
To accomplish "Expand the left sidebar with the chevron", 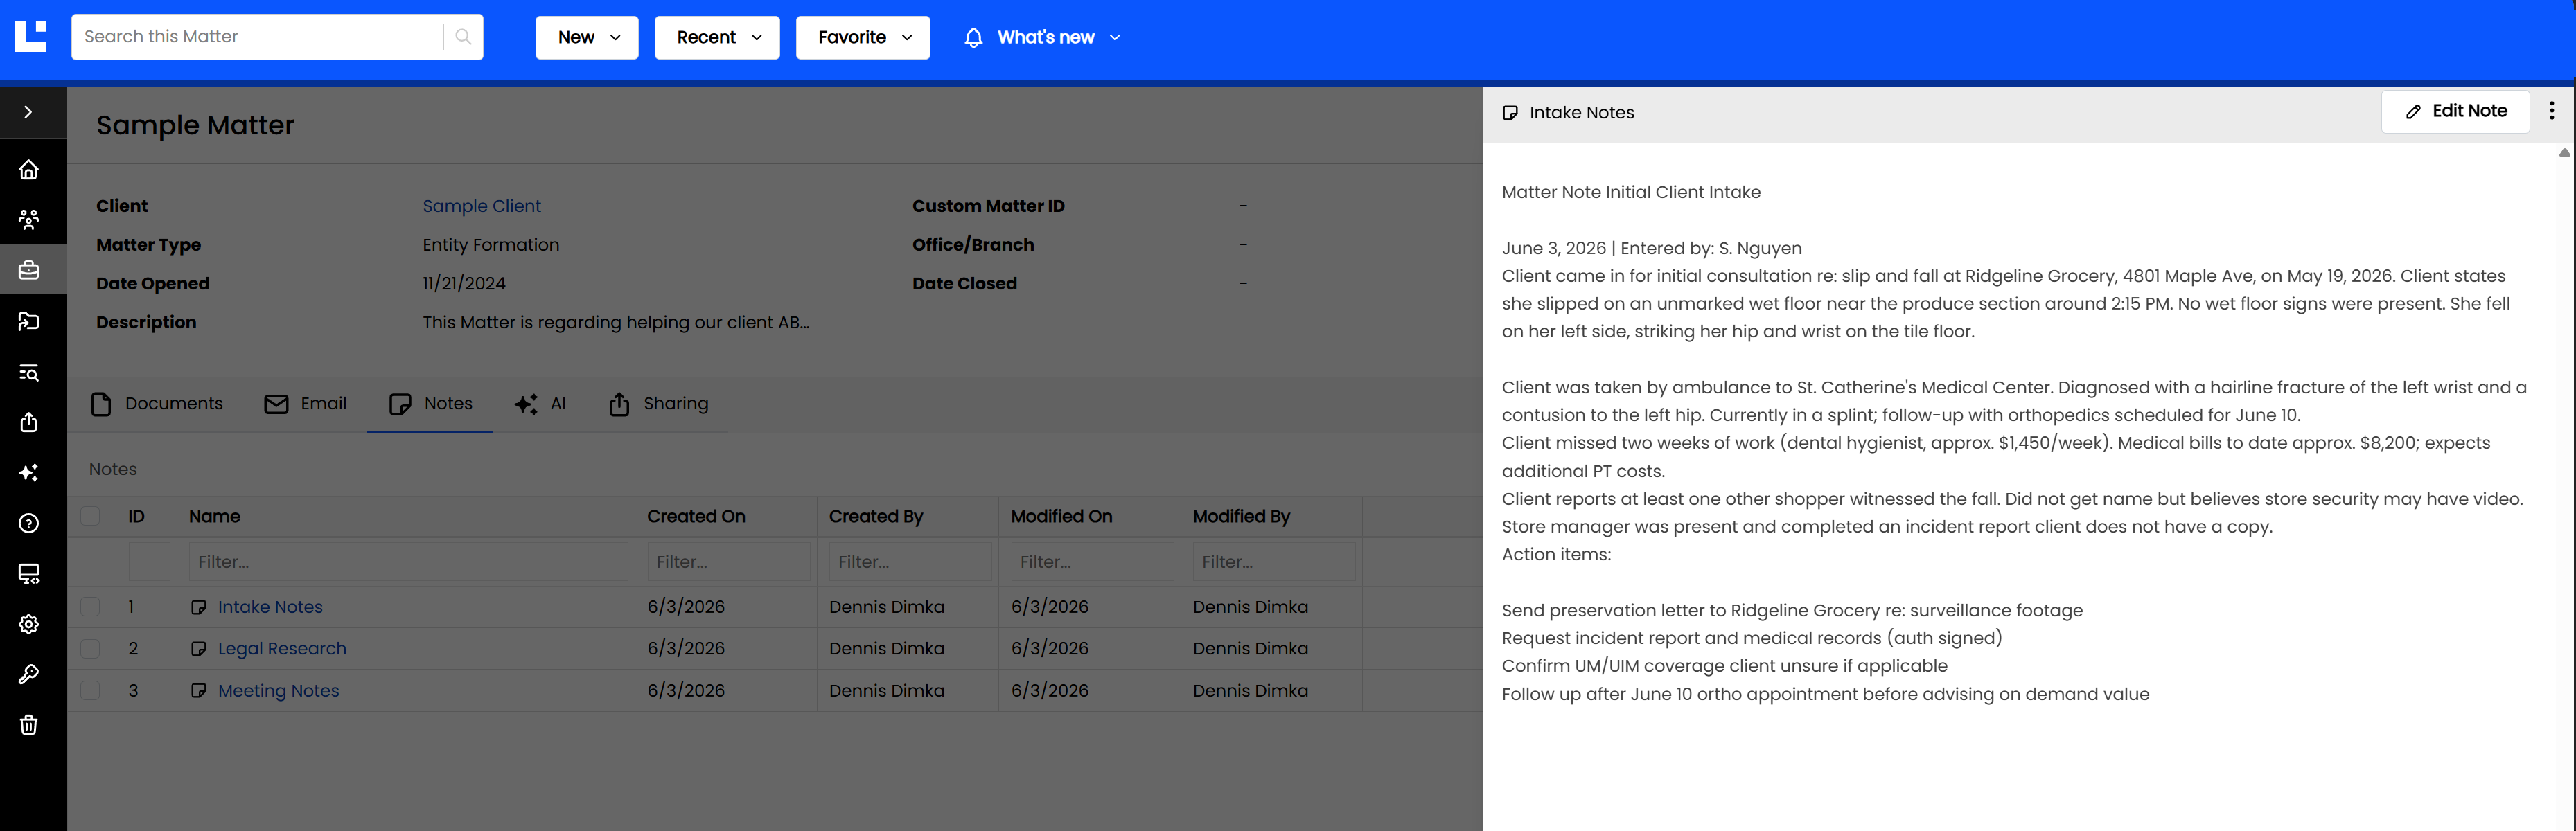I will point(28,112).
